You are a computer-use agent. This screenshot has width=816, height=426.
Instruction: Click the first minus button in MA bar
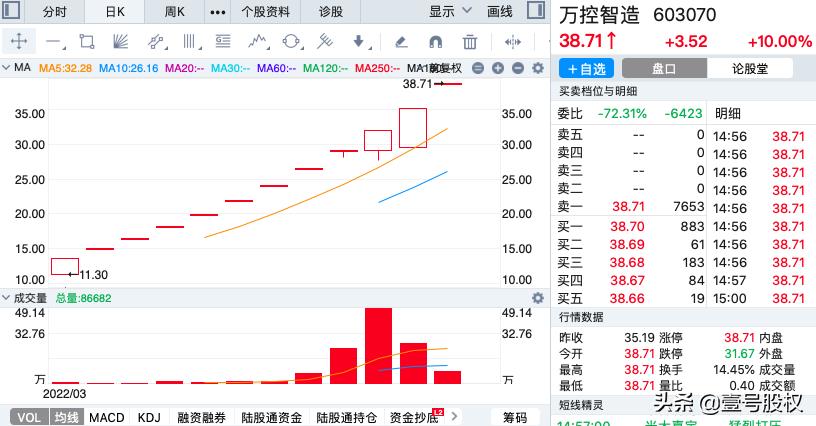(x=478, y=68)
